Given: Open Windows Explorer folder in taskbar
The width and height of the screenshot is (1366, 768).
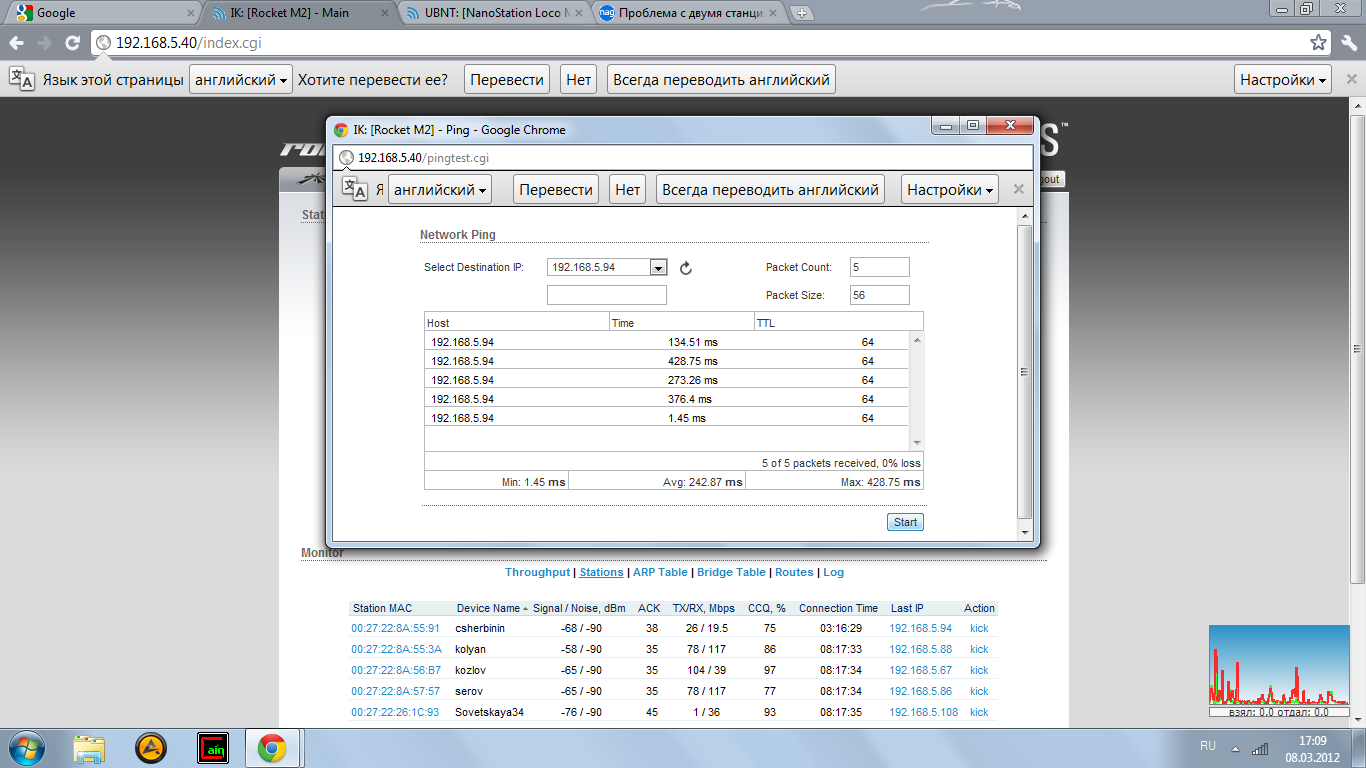Looking at the screenshot, I should pos(89,748).
